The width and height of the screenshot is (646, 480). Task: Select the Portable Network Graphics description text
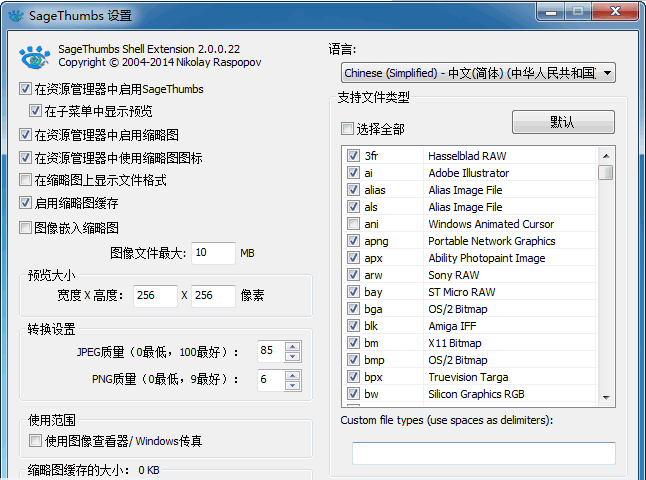tap(492, 241)
